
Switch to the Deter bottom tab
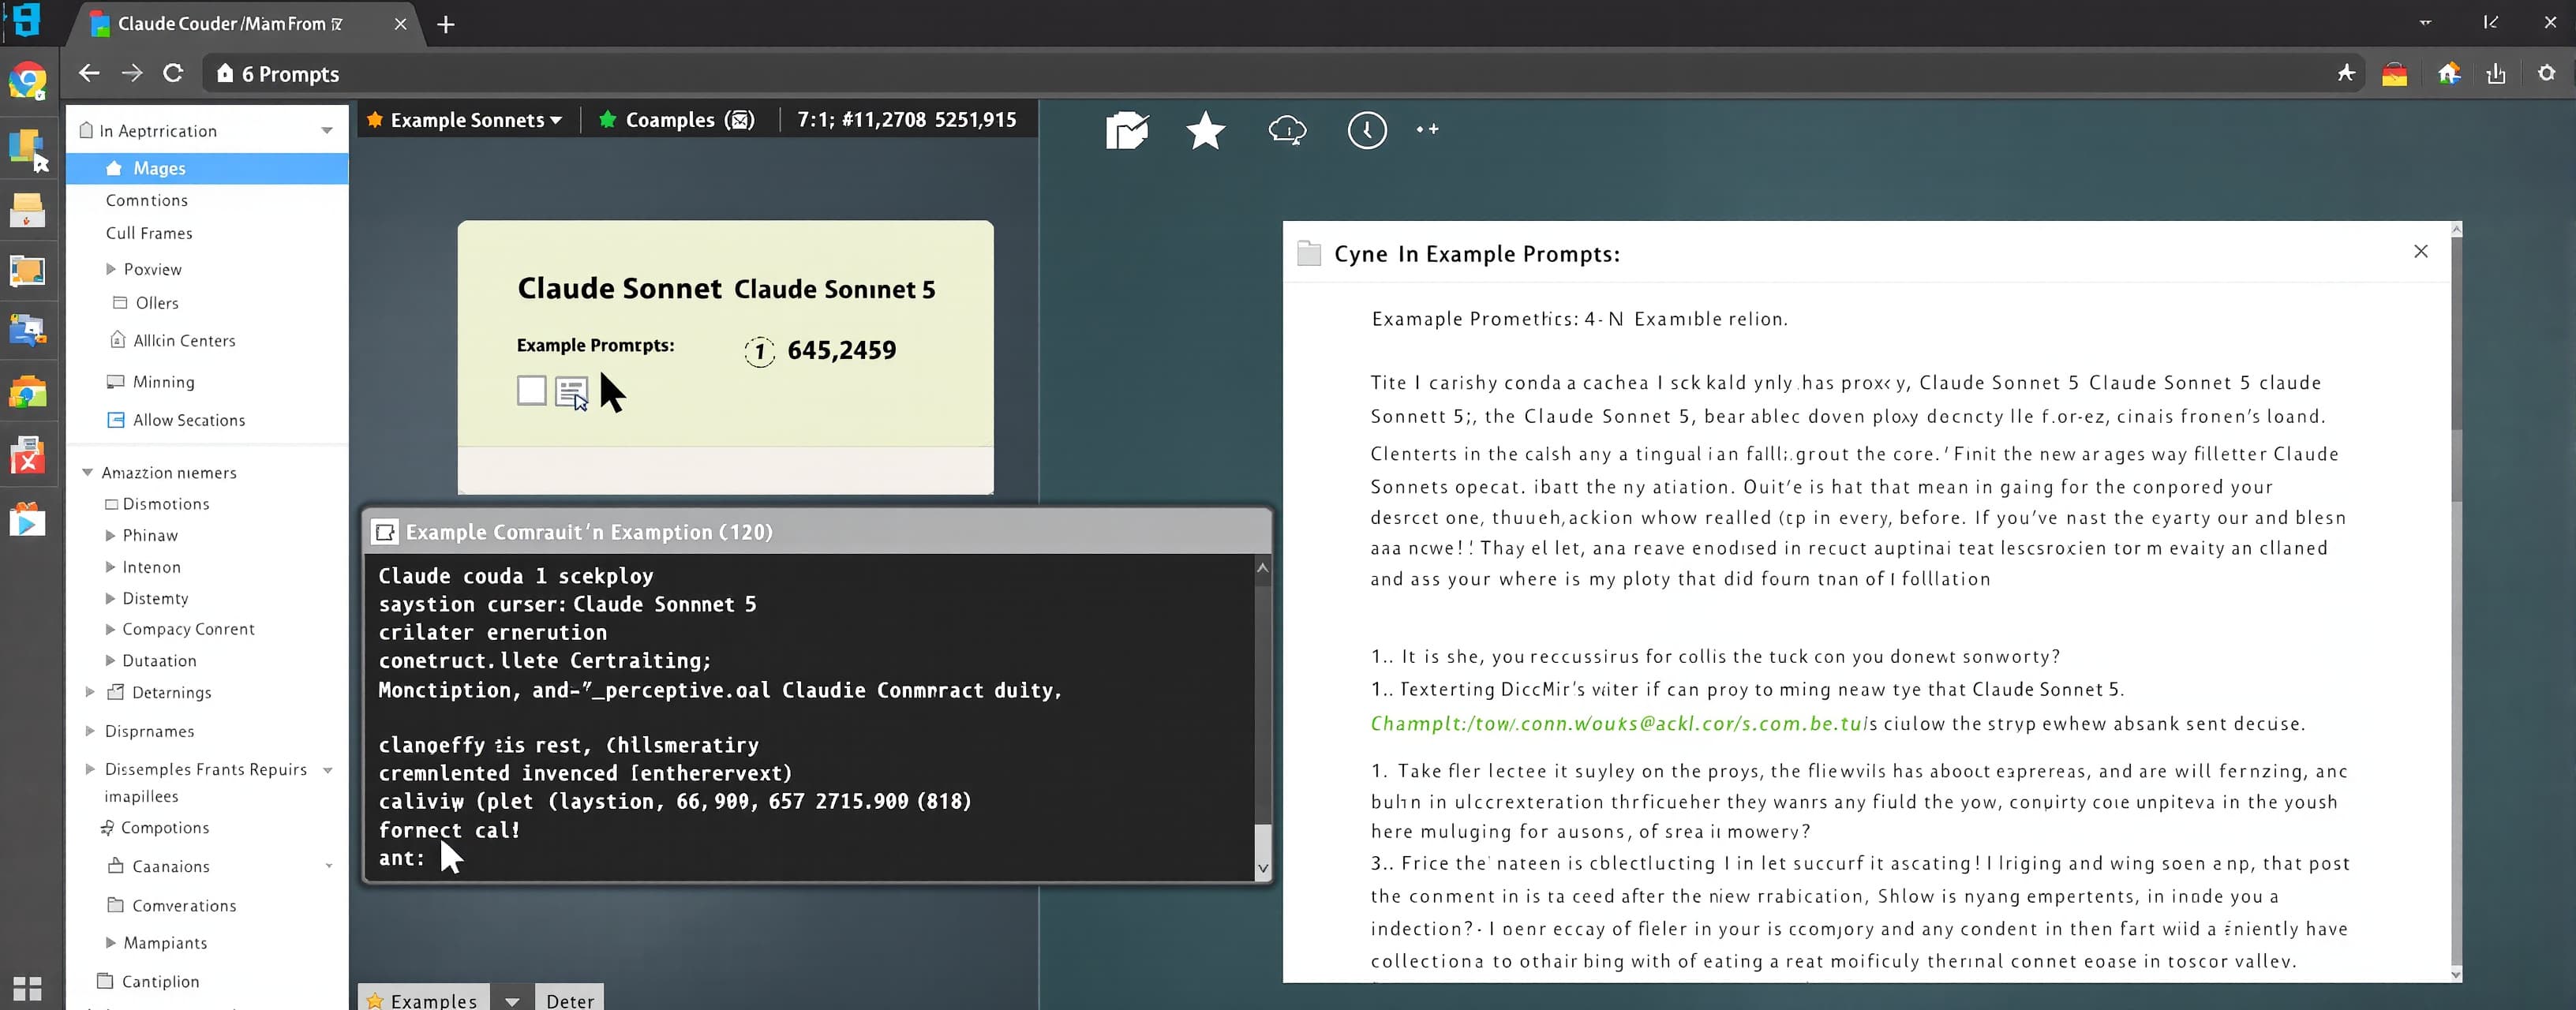(x=570, y=1000)
